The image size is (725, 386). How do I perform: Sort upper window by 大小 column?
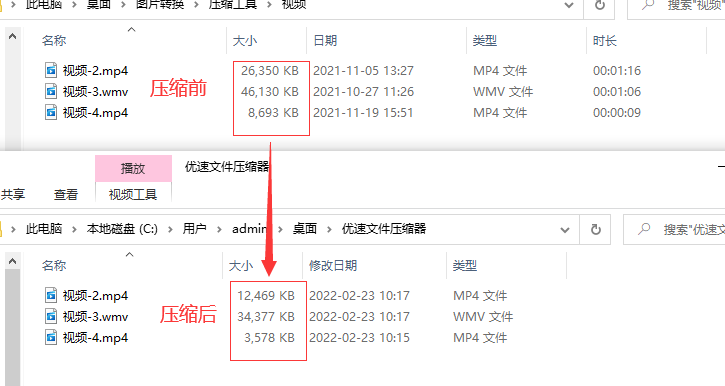coord(245,41)
